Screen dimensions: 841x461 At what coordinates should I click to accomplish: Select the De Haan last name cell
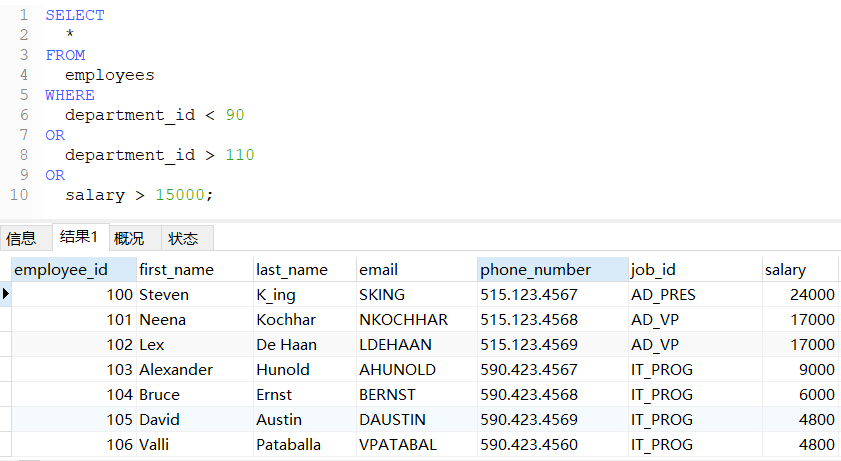[286, 345]
